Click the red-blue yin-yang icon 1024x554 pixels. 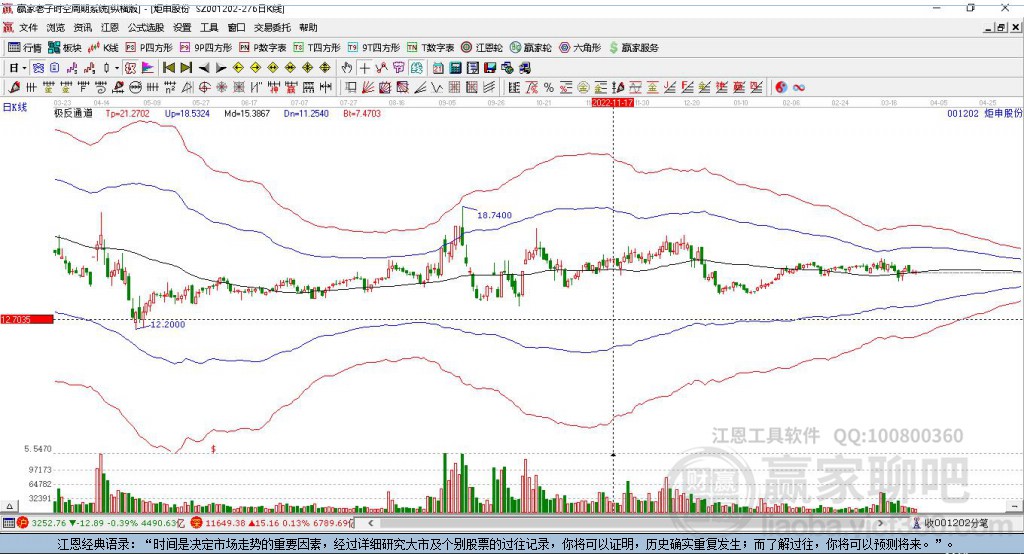click(781, 87)
